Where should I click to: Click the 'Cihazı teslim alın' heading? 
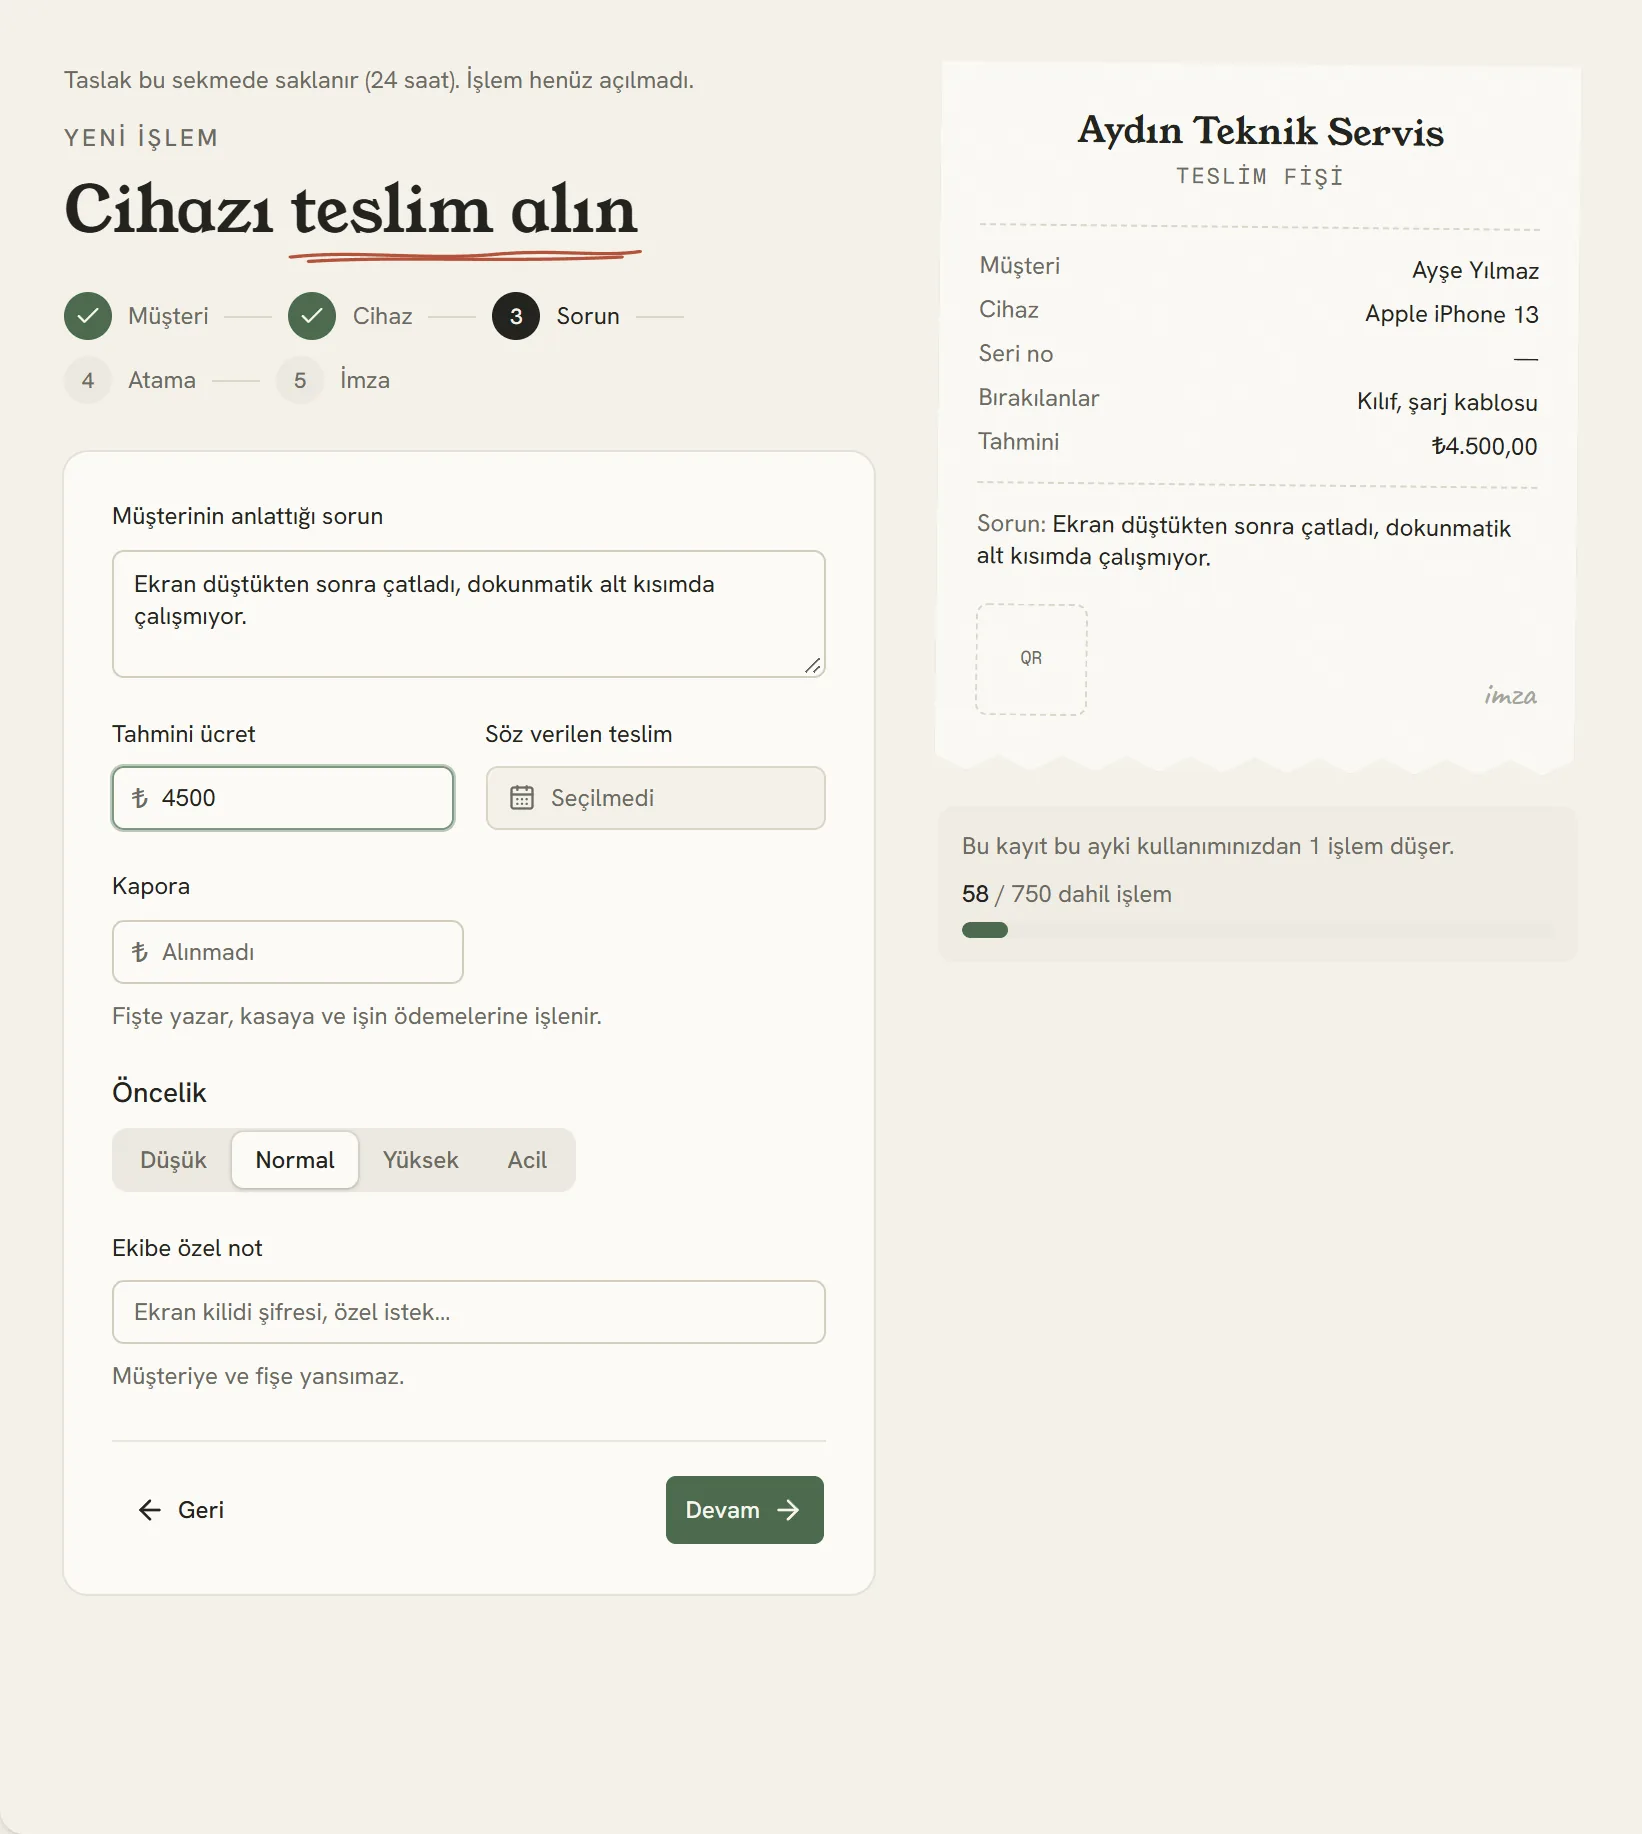click(x=350, y=210)
